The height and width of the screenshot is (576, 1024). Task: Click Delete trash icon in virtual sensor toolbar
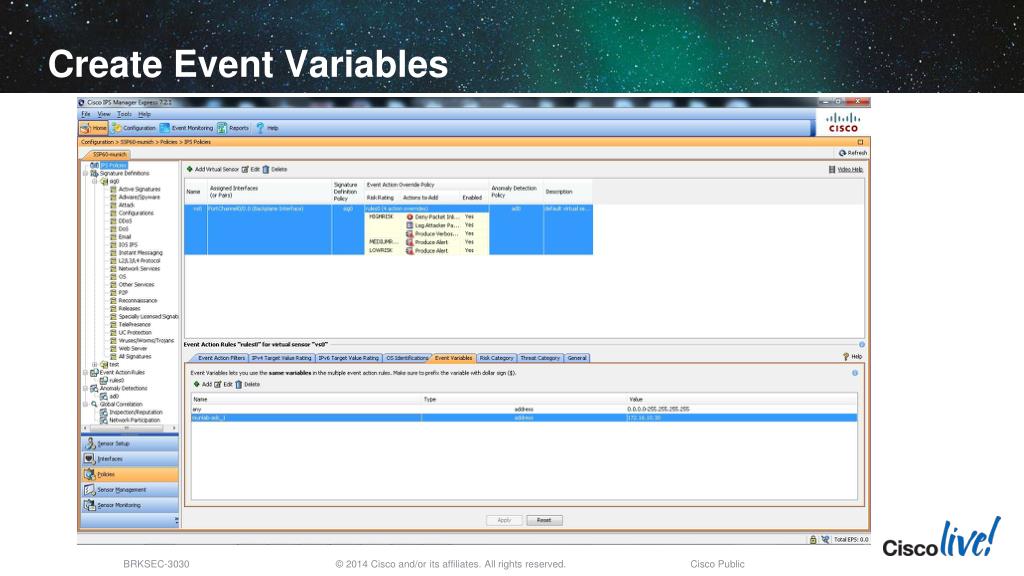coord(266,169)
